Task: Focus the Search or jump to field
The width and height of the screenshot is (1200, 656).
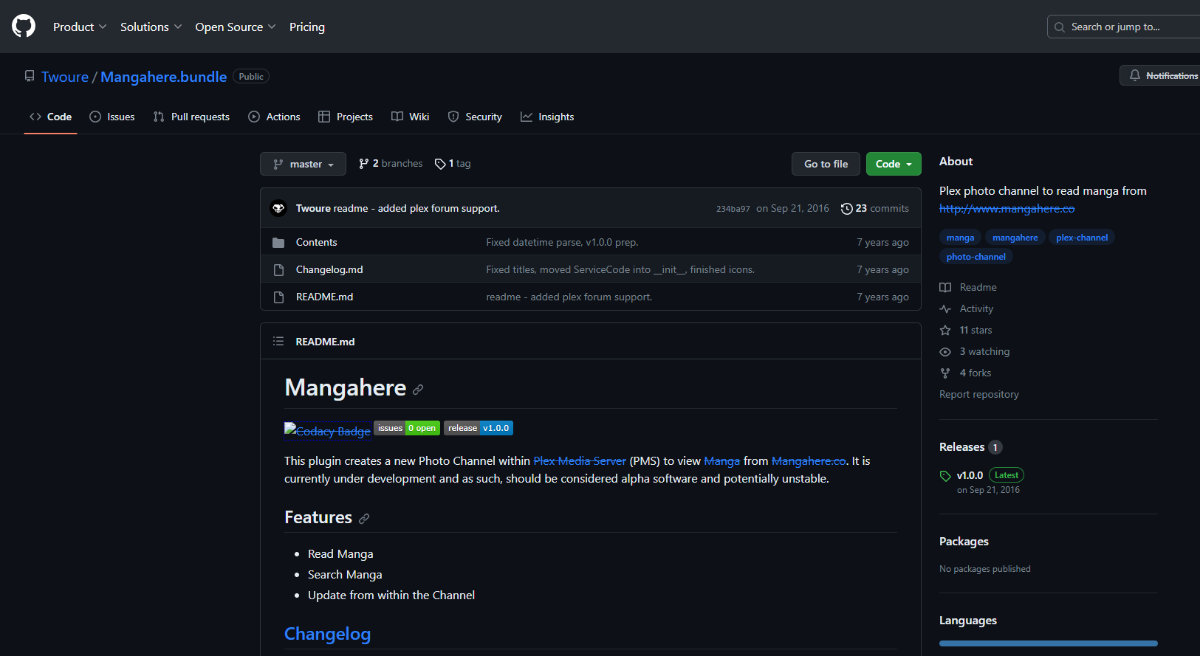Action: pyautogui.click(x=1123, y=27)
